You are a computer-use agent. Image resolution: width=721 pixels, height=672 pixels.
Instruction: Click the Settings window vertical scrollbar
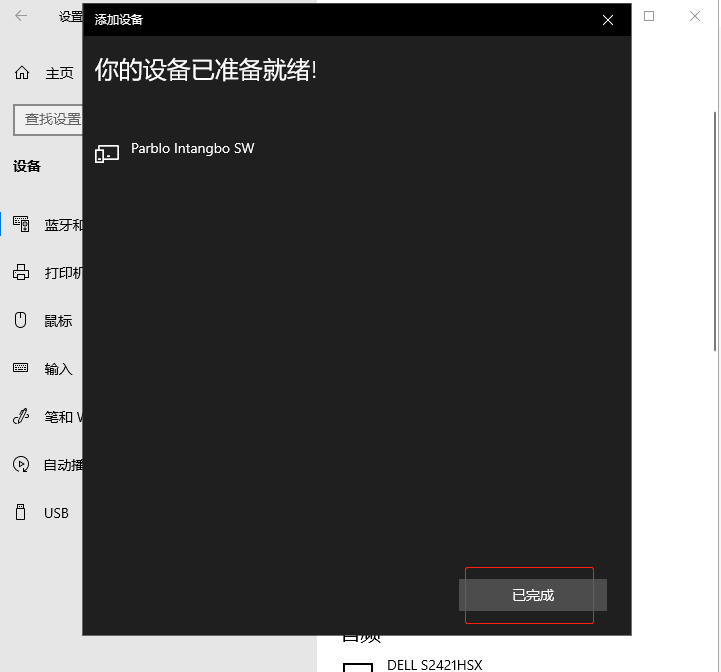tap(715, 231)
